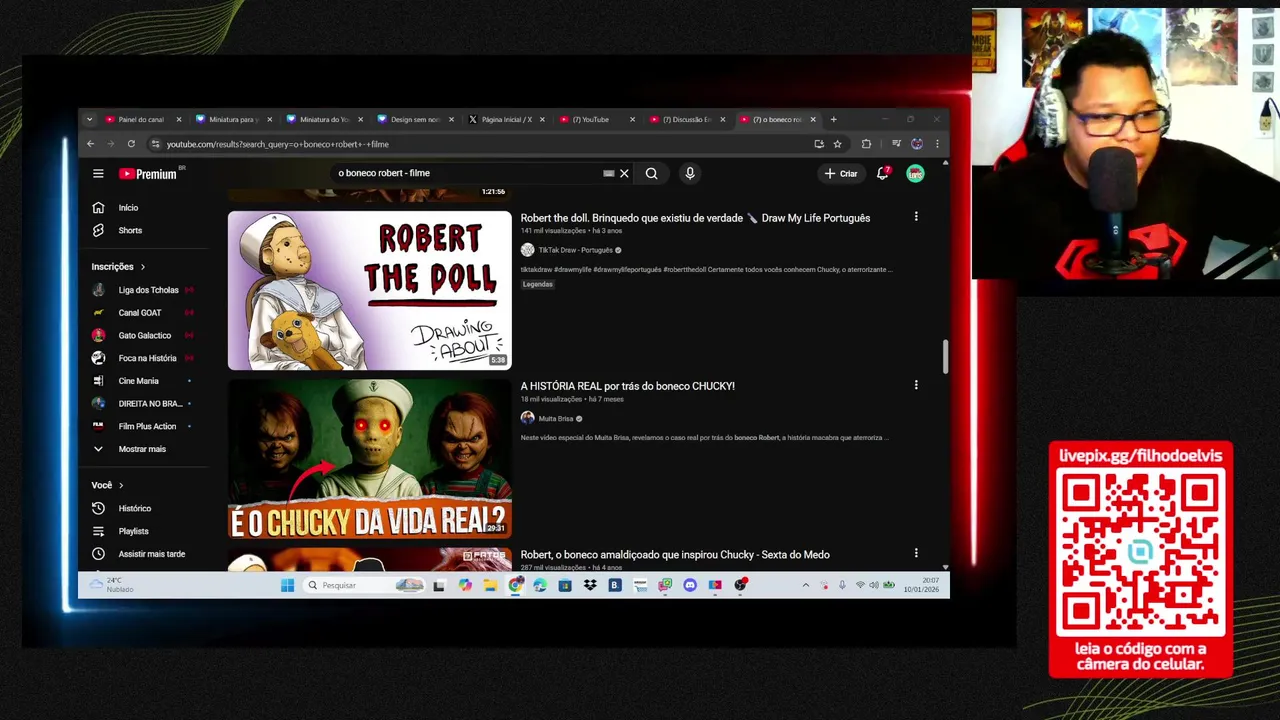
Task: Open File Explorer from the taskbar
Action: (490, 585)
